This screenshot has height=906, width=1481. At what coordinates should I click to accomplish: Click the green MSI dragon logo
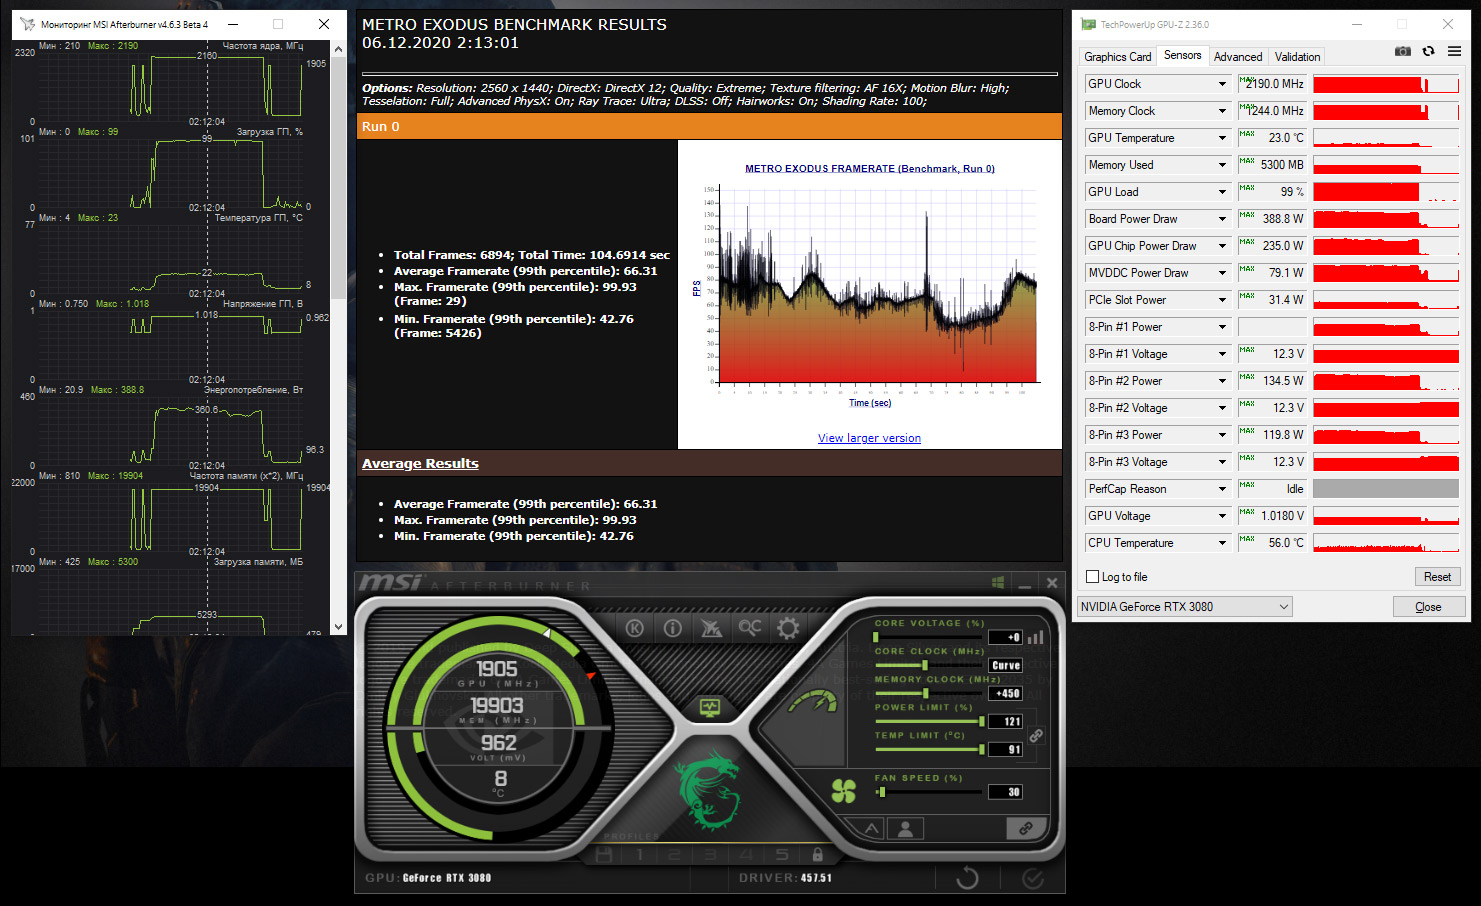click(709, 791)
